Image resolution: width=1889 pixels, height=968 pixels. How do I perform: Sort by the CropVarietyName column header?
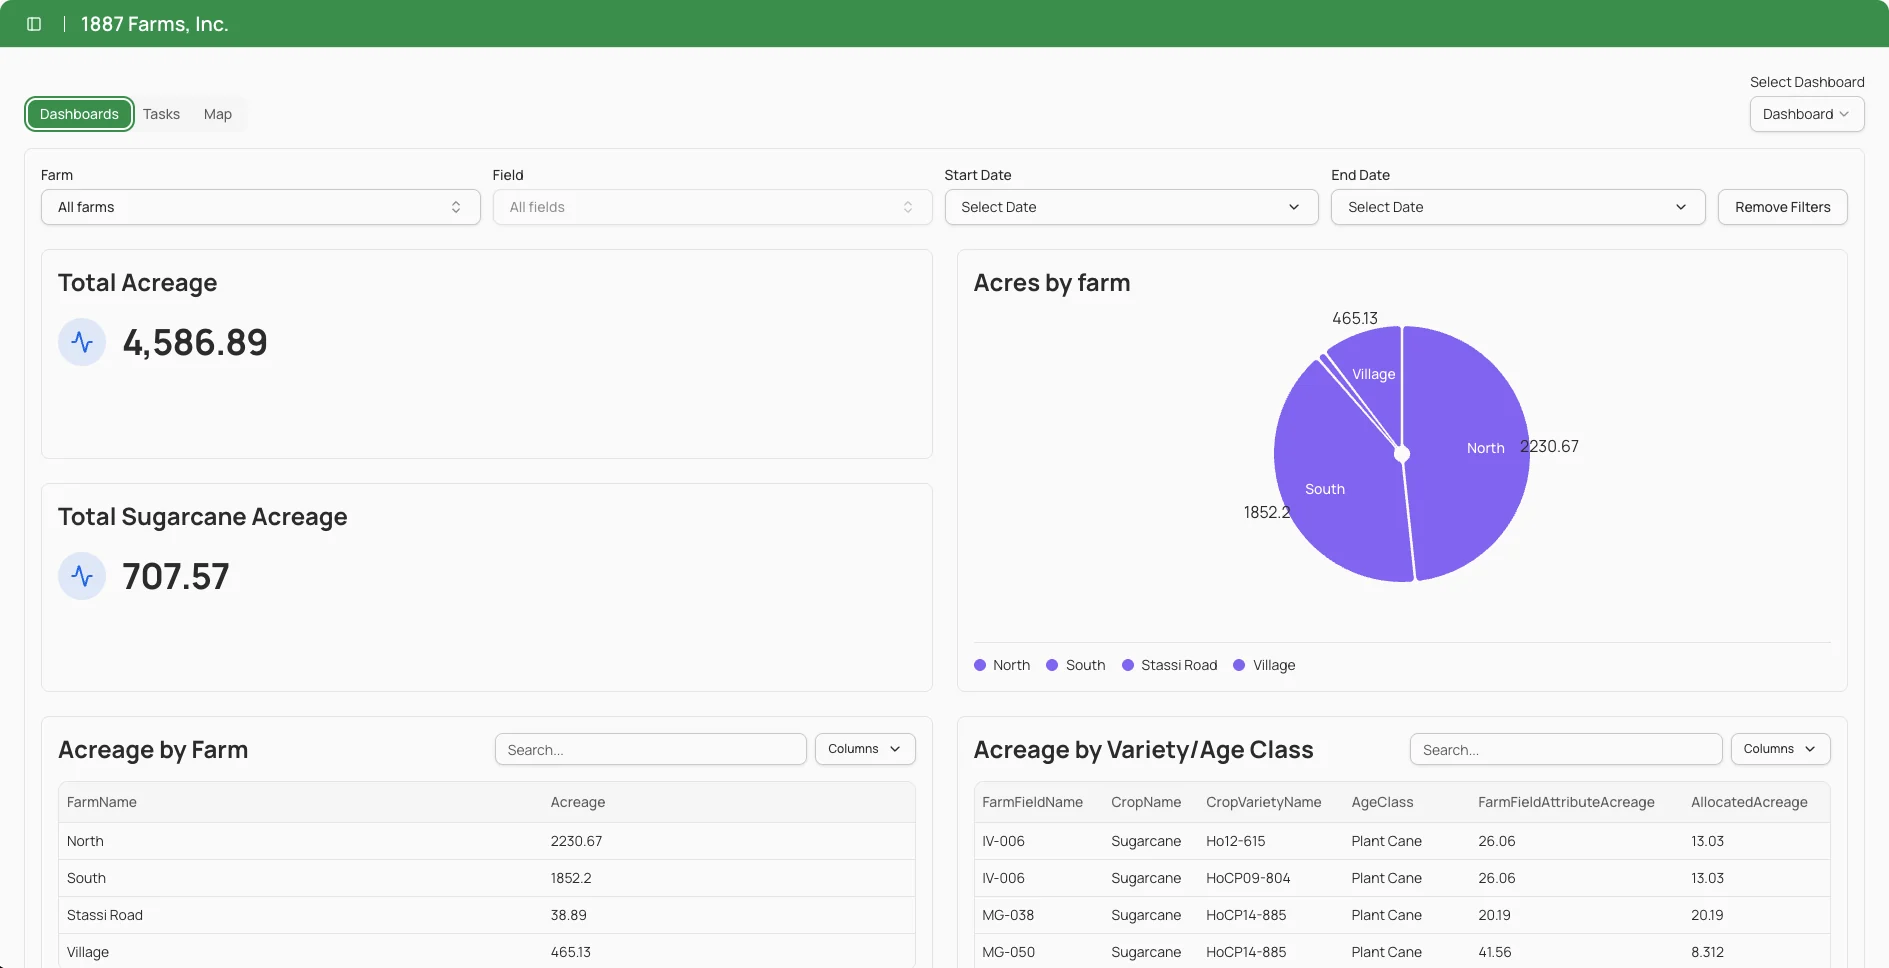click(1263, 802)
